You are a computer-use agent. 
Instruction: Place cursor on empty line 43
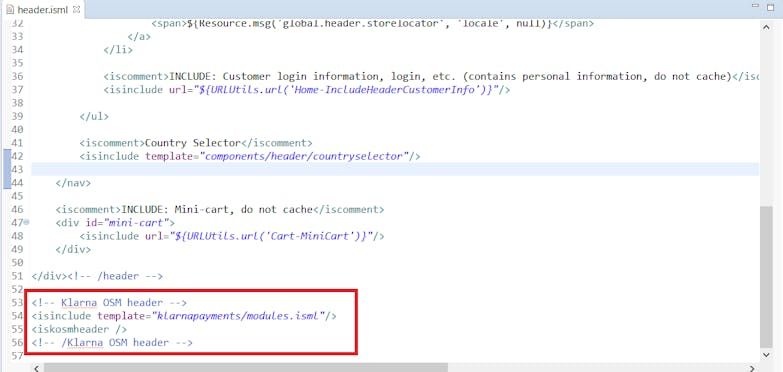coord(394,169)
